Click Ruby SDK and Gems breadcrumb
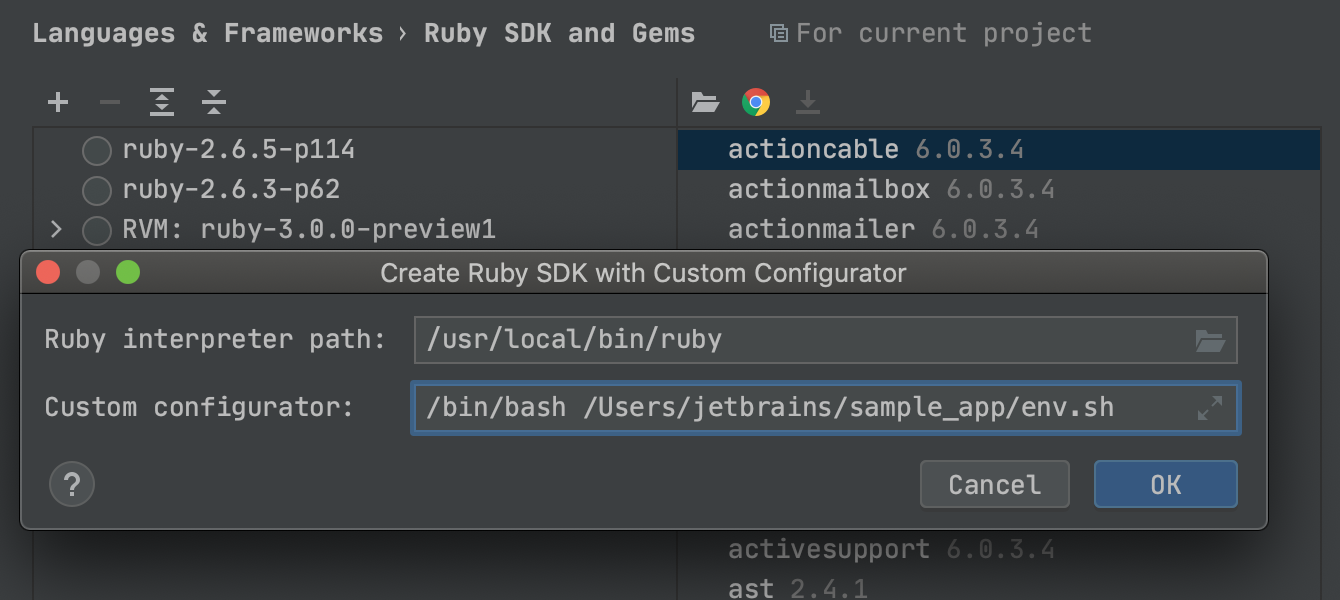 pos(559,33)
